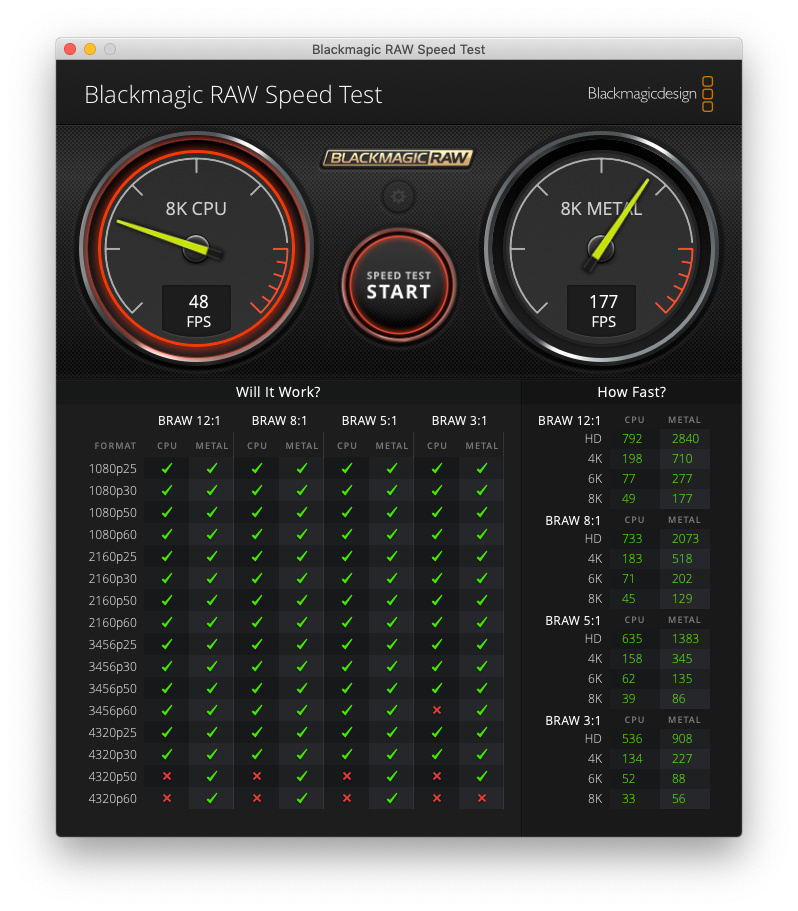Screen dimensions: 798x911
Task: Click BRAW 5:1 label in How Fast
Action: pyautogui.click(x=572, y=621)
